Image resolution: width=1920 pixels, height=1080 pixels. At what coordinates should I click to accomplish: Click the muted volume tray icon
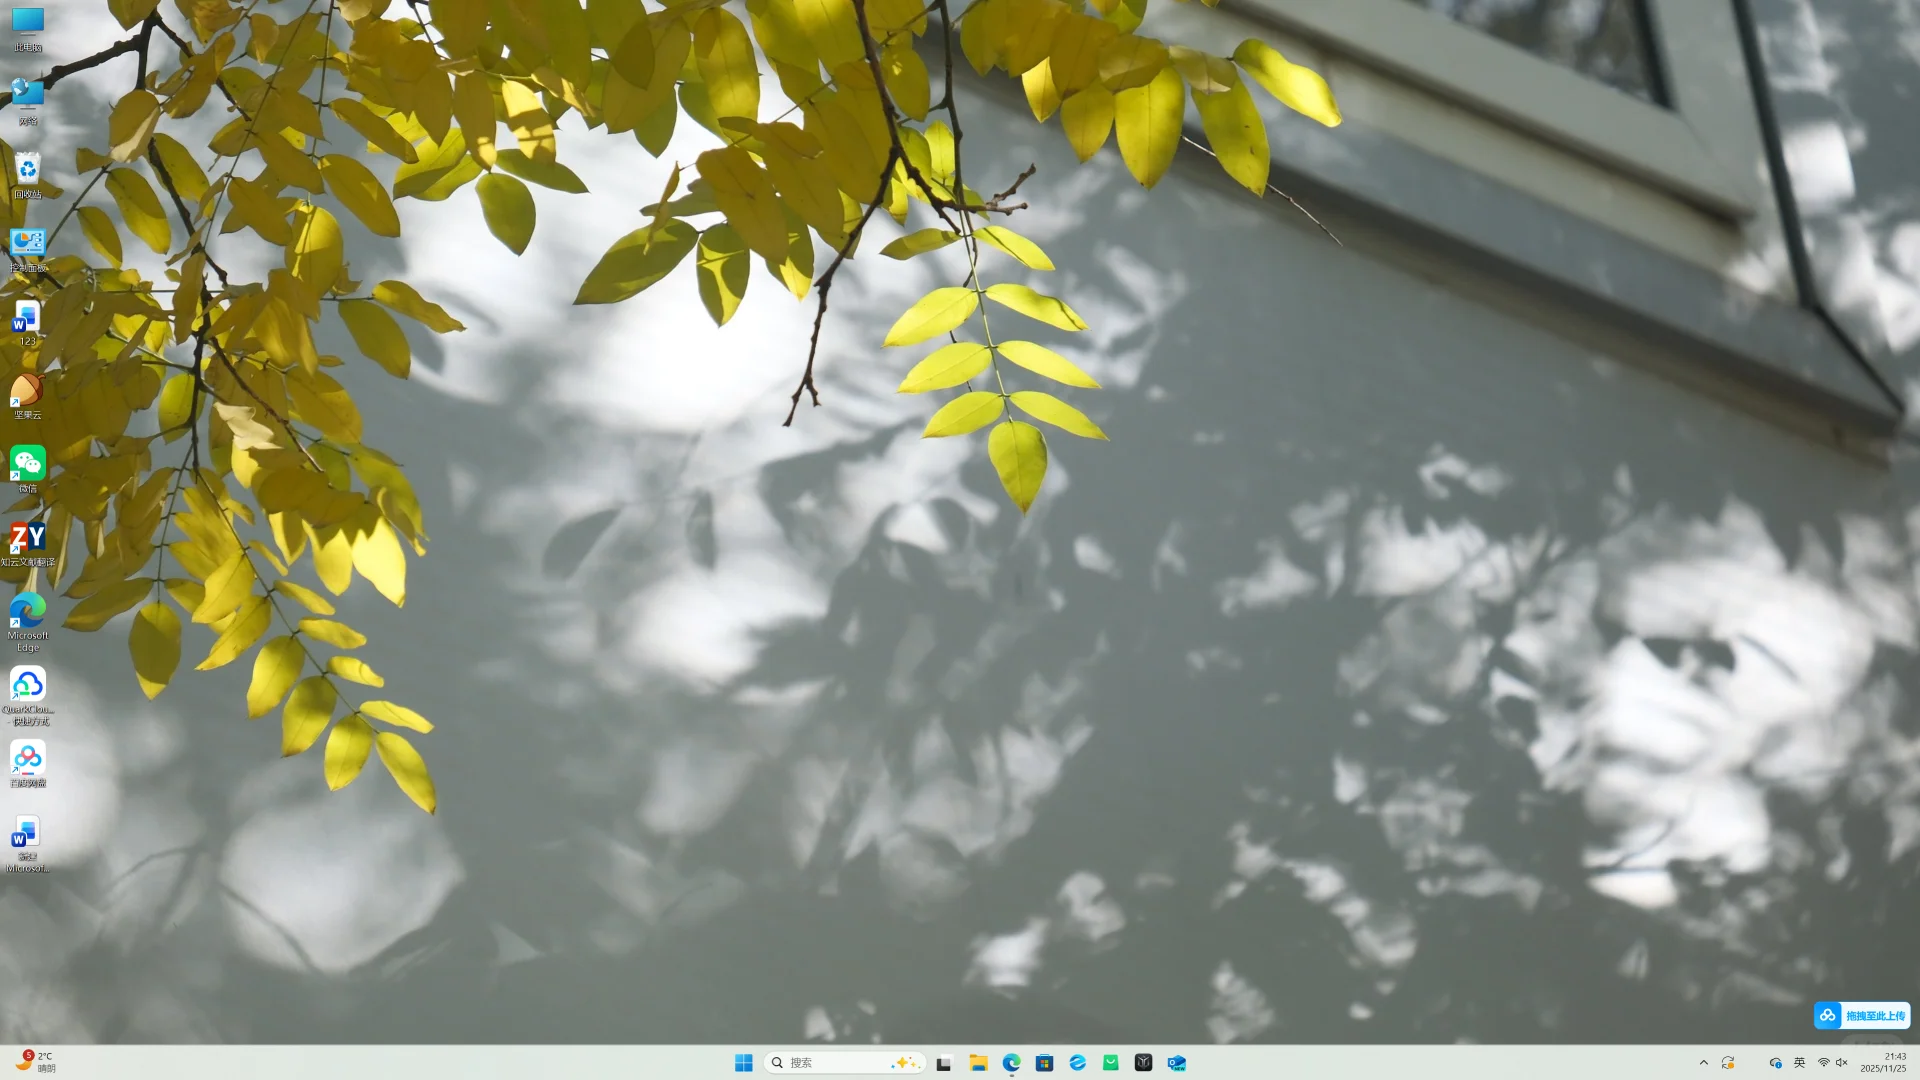(x=1842, y=1063)
